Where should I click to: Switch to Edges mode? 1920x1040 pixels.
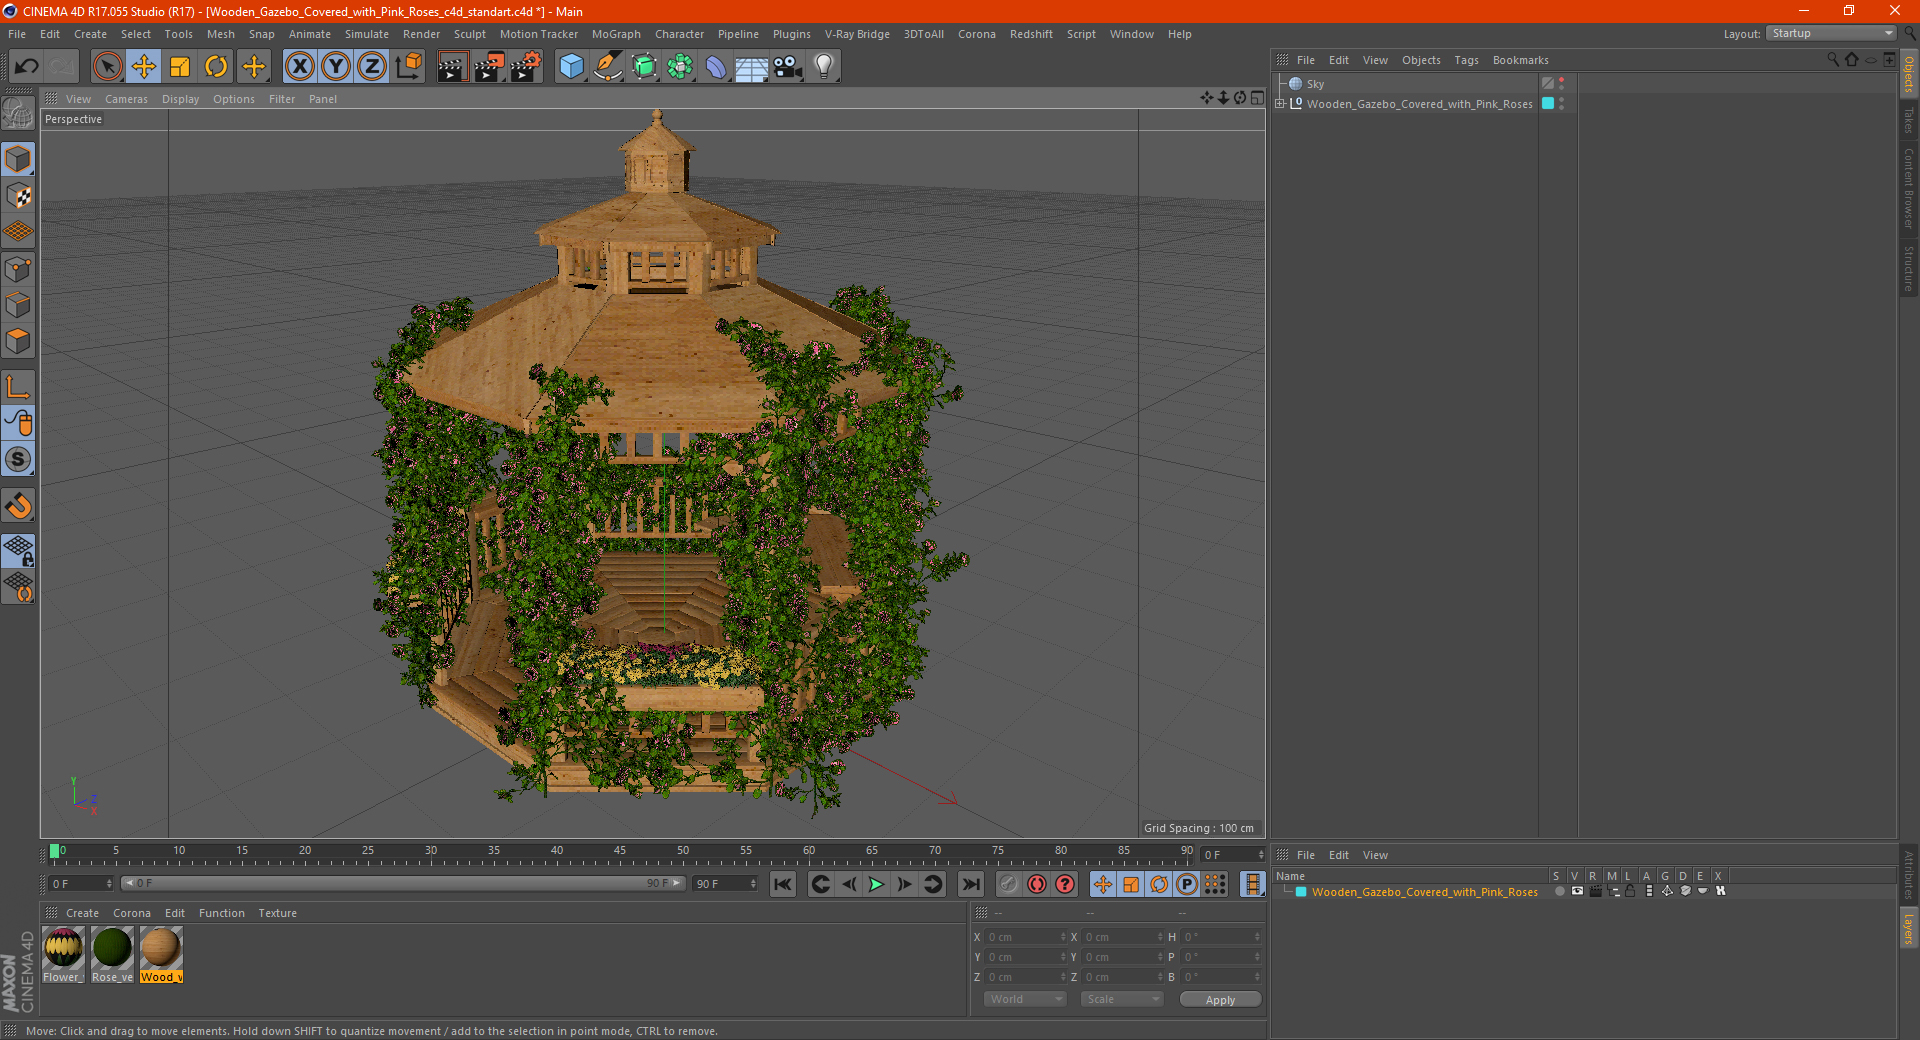pos(19,305)
